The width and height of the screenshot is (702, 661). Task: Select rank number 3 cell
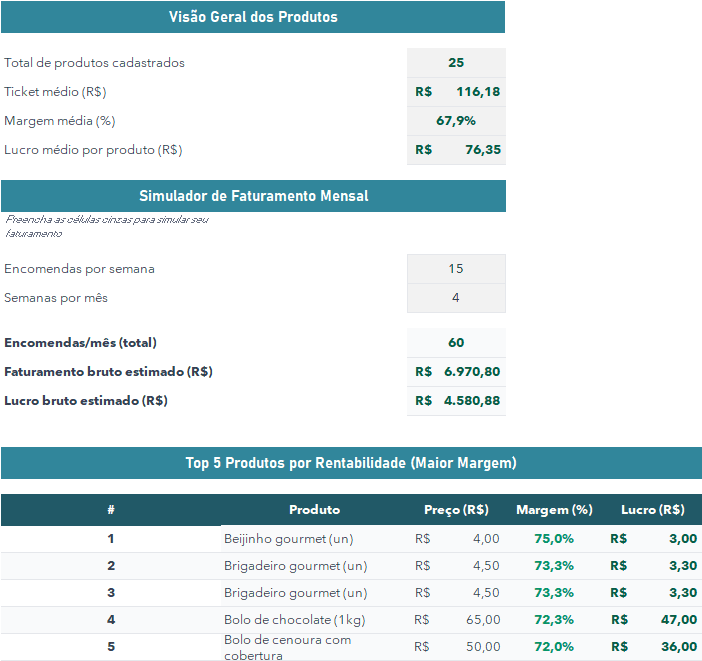[111, 593]
